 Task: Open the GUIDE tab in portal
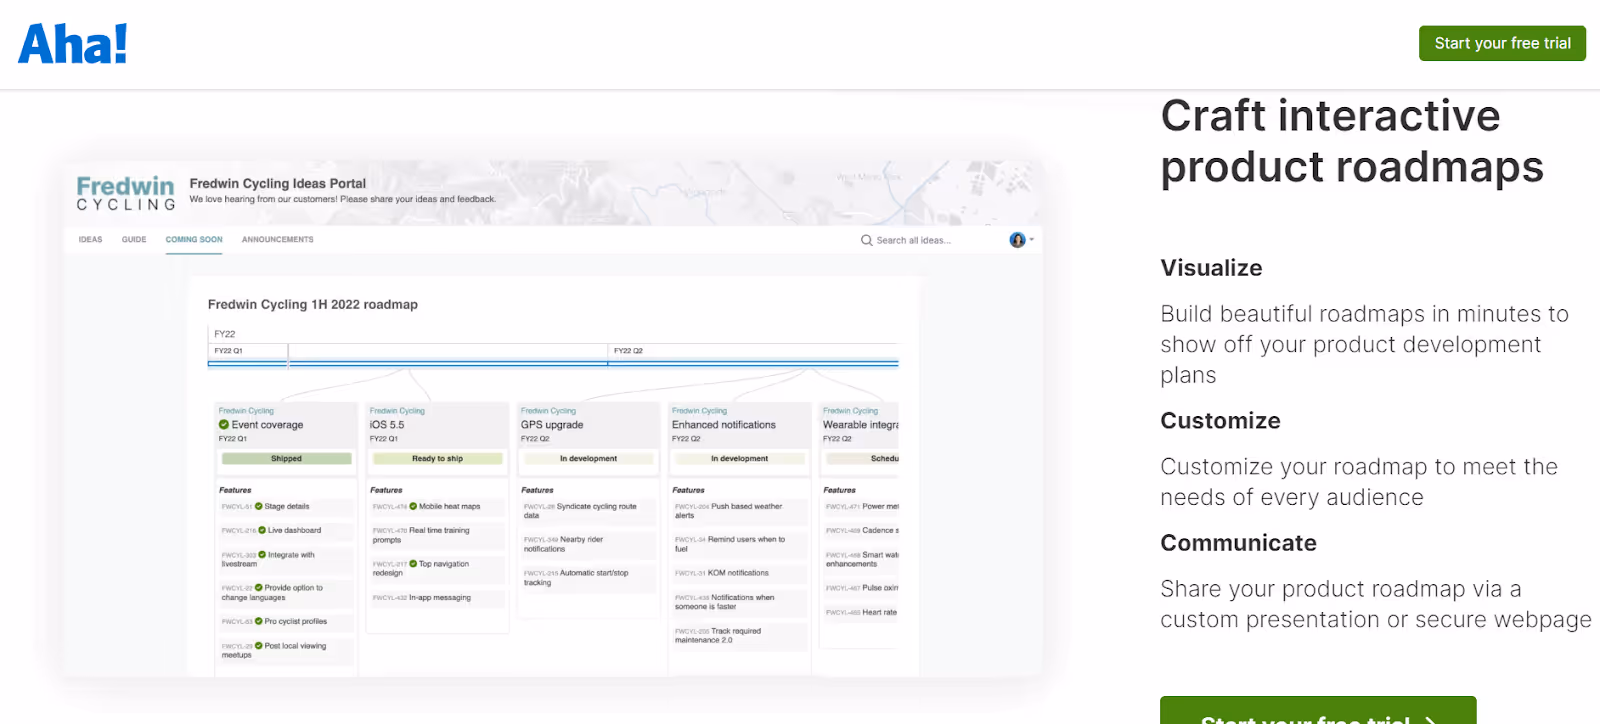coord(134,240)
